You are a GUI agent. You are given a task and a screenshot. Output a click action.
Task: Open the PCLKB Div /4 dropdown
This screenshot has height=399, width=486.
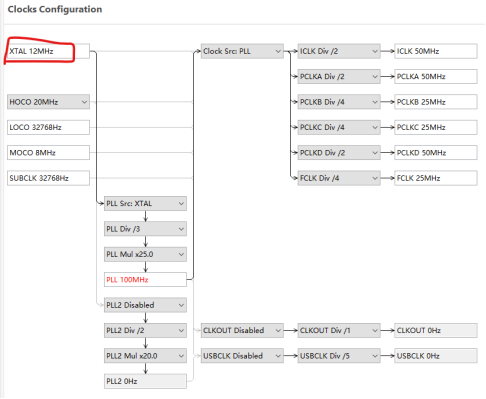339,102
